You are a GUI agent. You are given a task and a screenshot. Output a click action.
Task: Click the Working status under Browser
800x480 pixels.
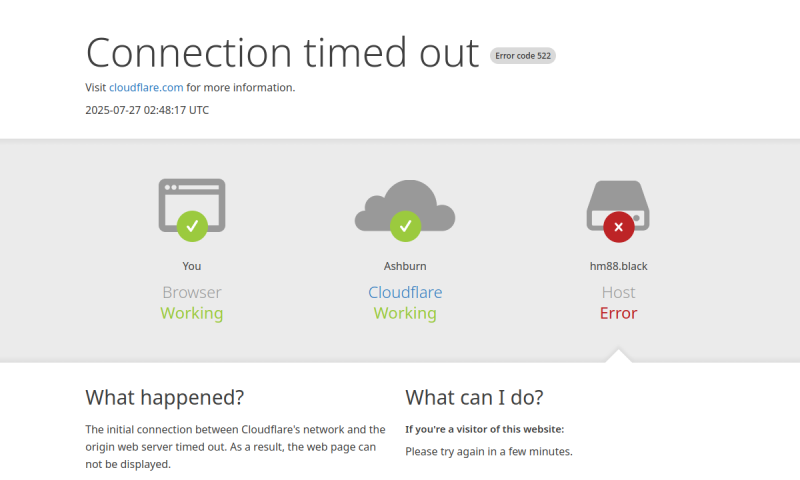tap(192, 313)
